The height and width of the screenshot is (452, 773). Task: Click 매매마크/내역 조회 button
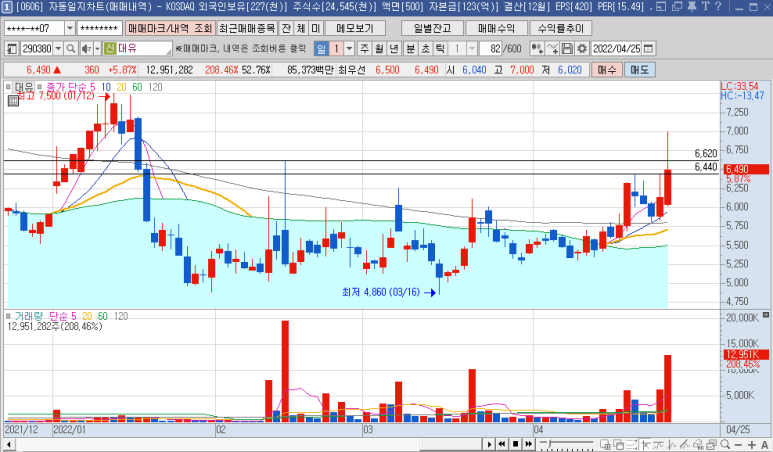(x=170, y=28)
